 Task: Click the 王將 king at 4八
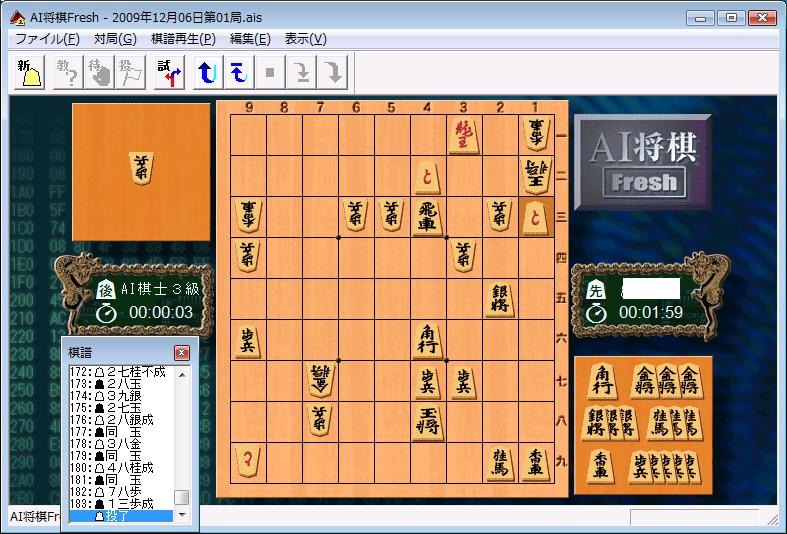[428, 423]
